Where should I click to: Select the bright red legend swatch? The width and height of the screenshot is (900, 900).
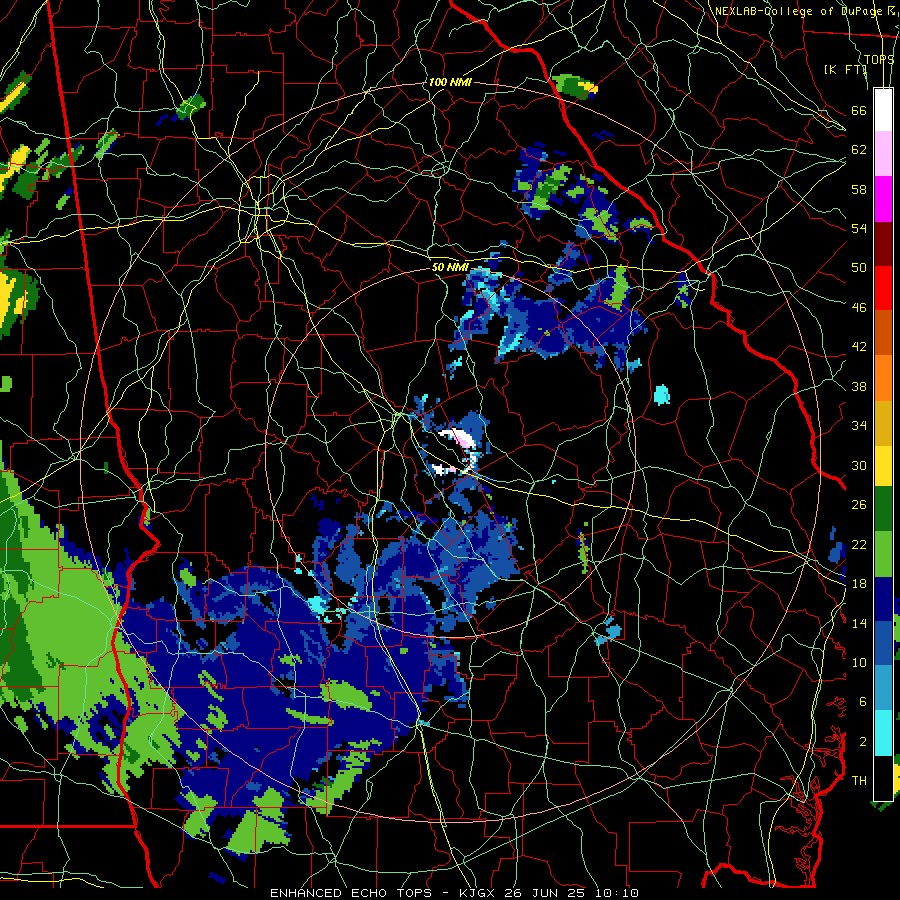click(x=883, y=288)
